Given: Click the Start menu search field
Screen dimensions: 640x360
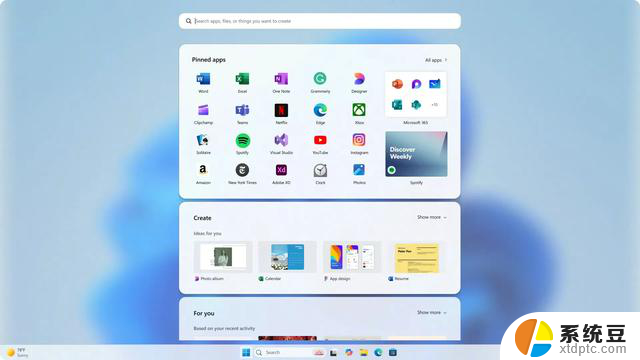Looking at the screenshot, I should point(320,21).
